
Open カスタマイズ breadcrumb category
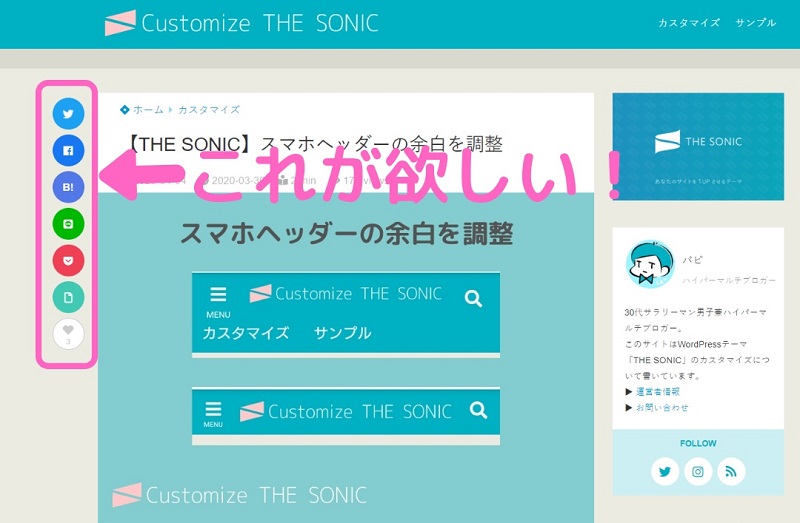pyautogui.click(x=209, y=110)
